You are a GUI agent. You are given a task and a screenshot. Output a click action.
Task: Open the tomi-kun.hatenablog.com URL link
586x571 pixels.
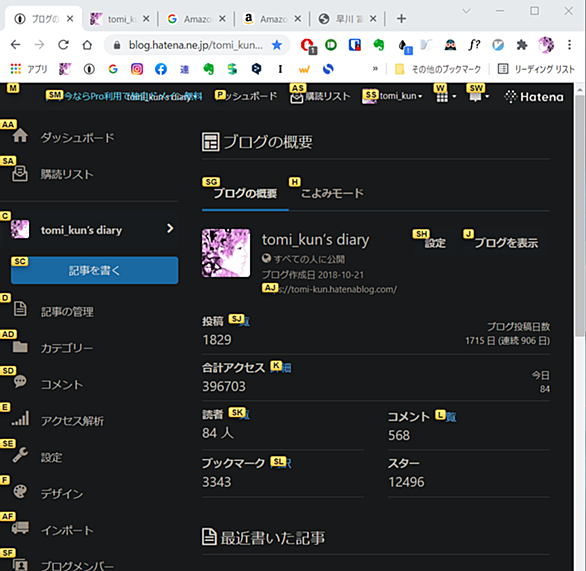pos(330,289)
